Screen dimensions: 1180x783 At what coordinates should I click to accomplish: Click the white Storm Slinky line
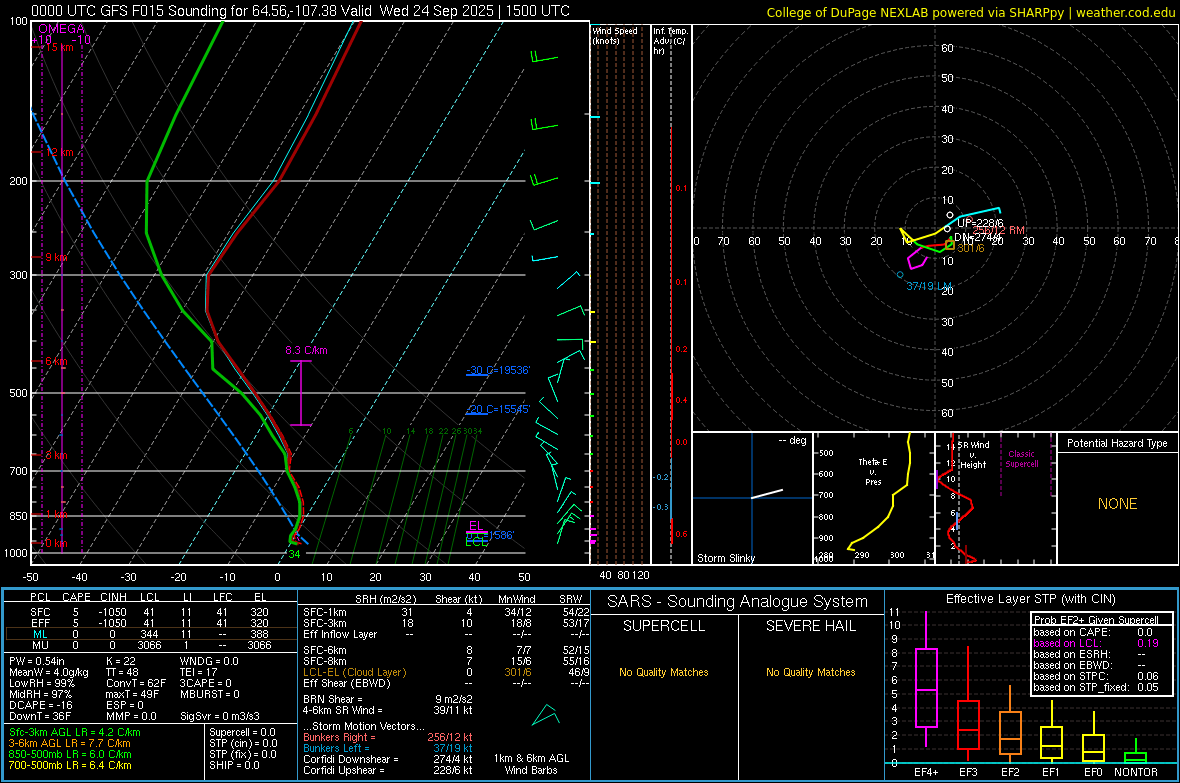767,494
